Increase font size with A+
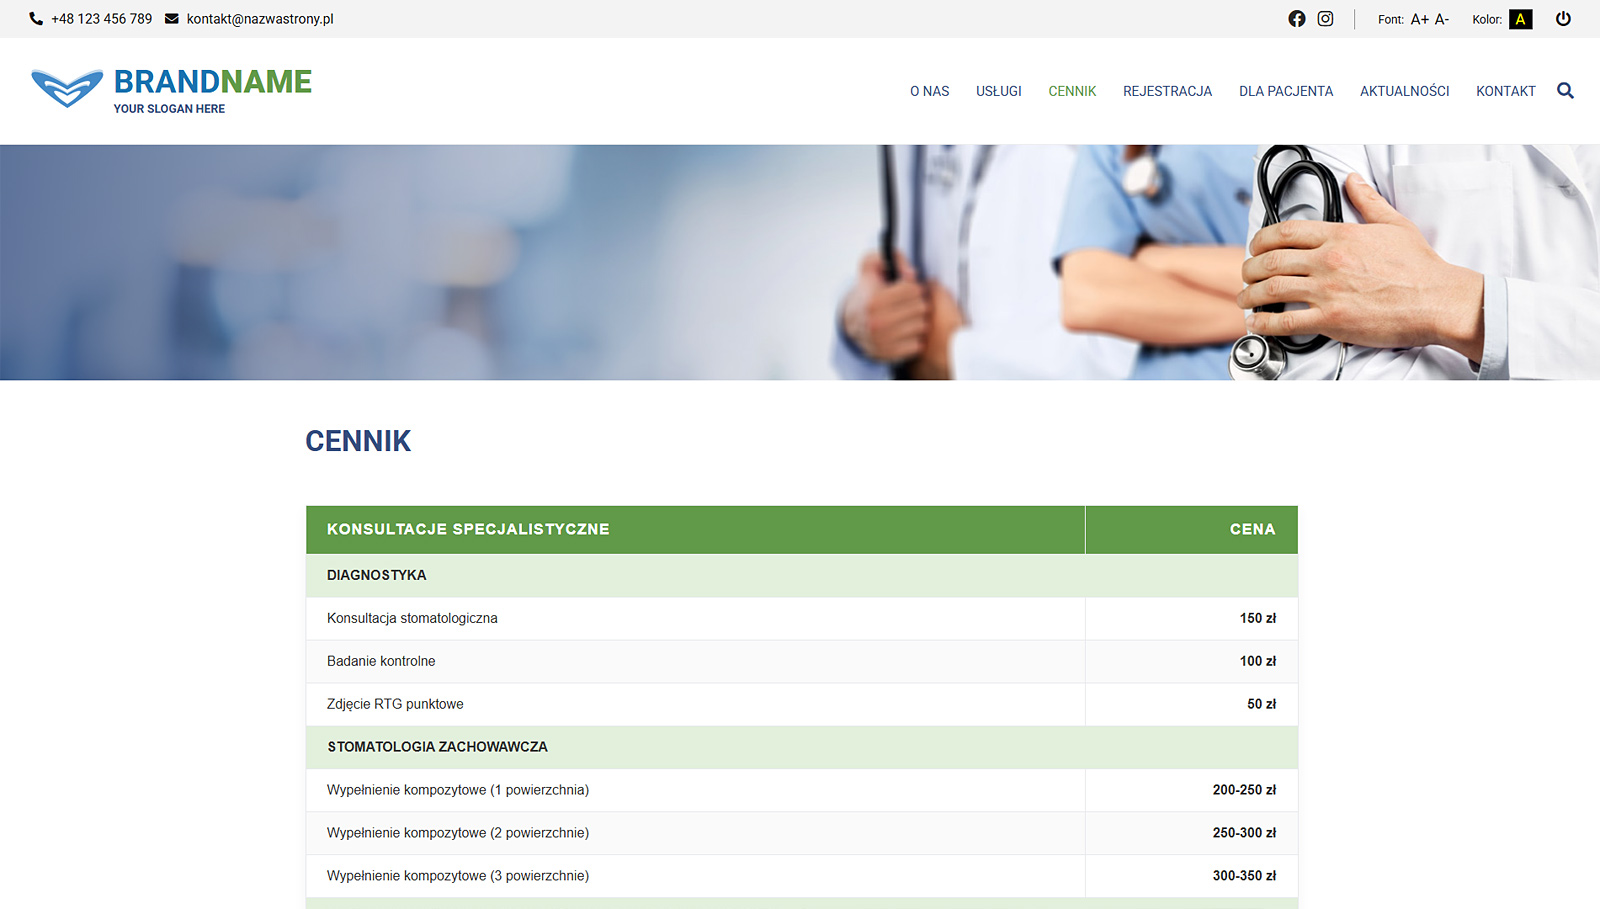This screenshot has width=1600, height=909. coord(1419,19)
